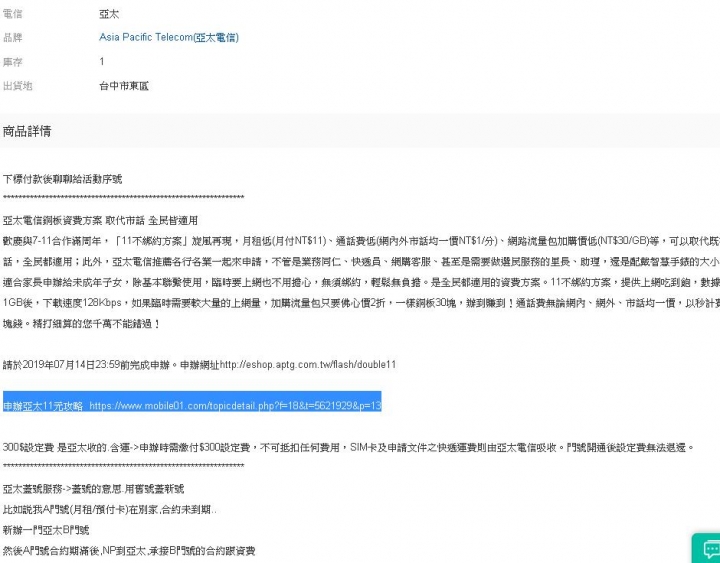
Task: Click the line 塊錢。精打細算的您千萬不能錯過！
Action: [x=81, y=324]
